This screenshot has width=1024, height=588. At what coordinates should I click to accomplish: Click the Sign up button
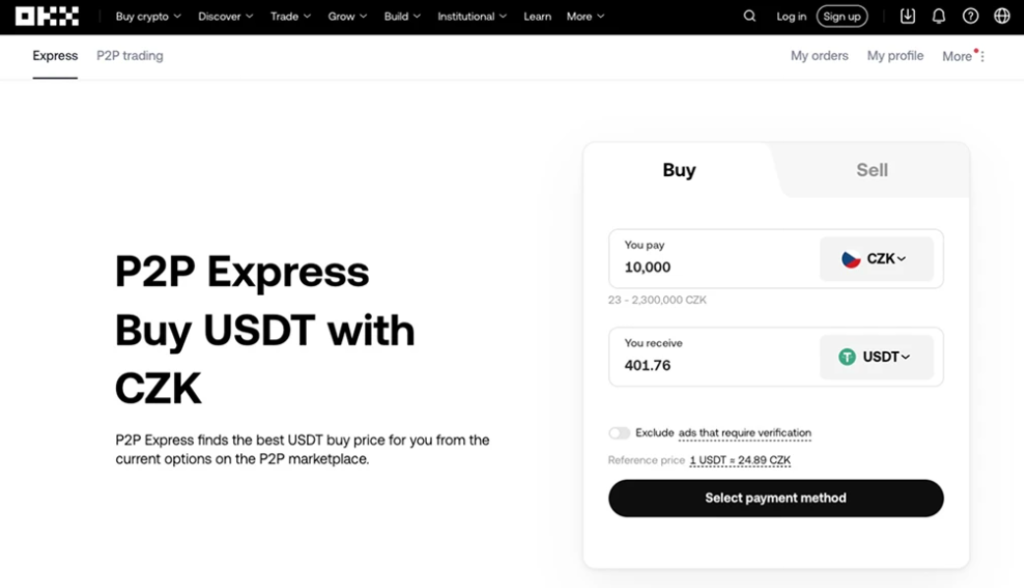pos(842,16)
